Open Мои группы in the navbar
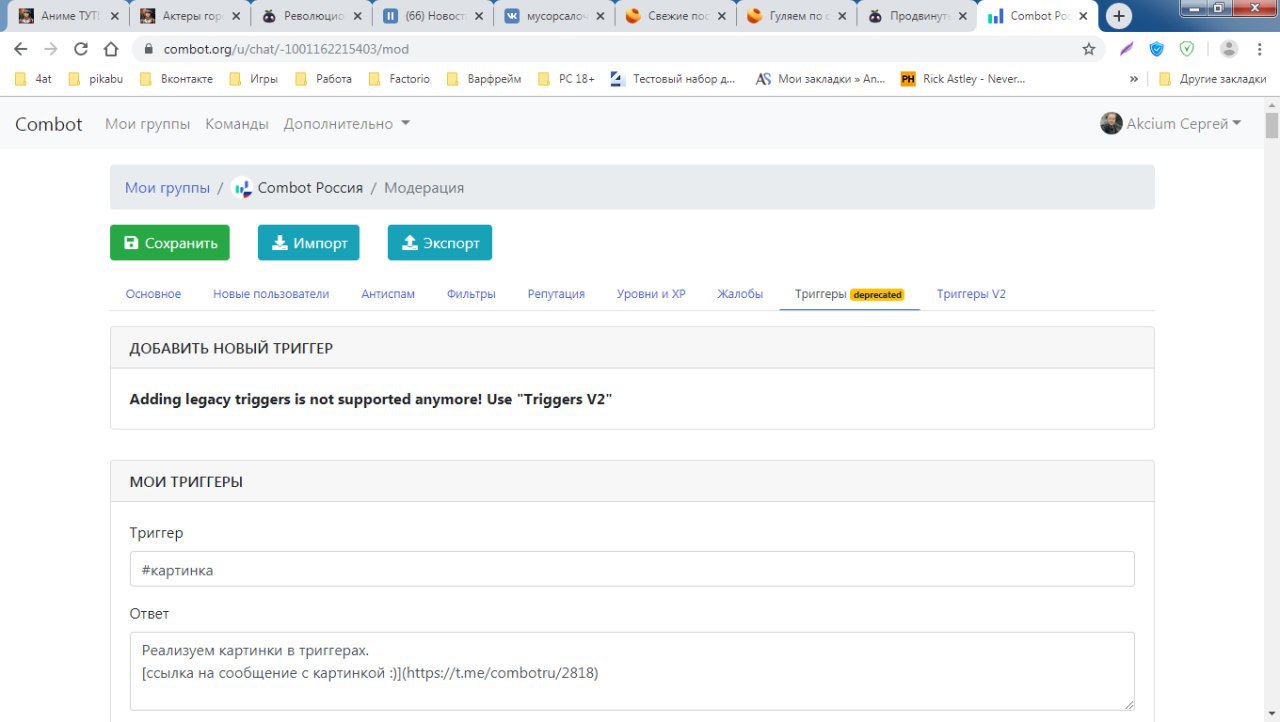 point(148,124)
